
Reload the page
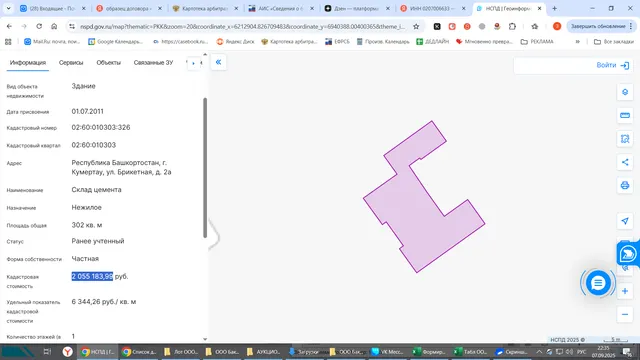(39, 26)
